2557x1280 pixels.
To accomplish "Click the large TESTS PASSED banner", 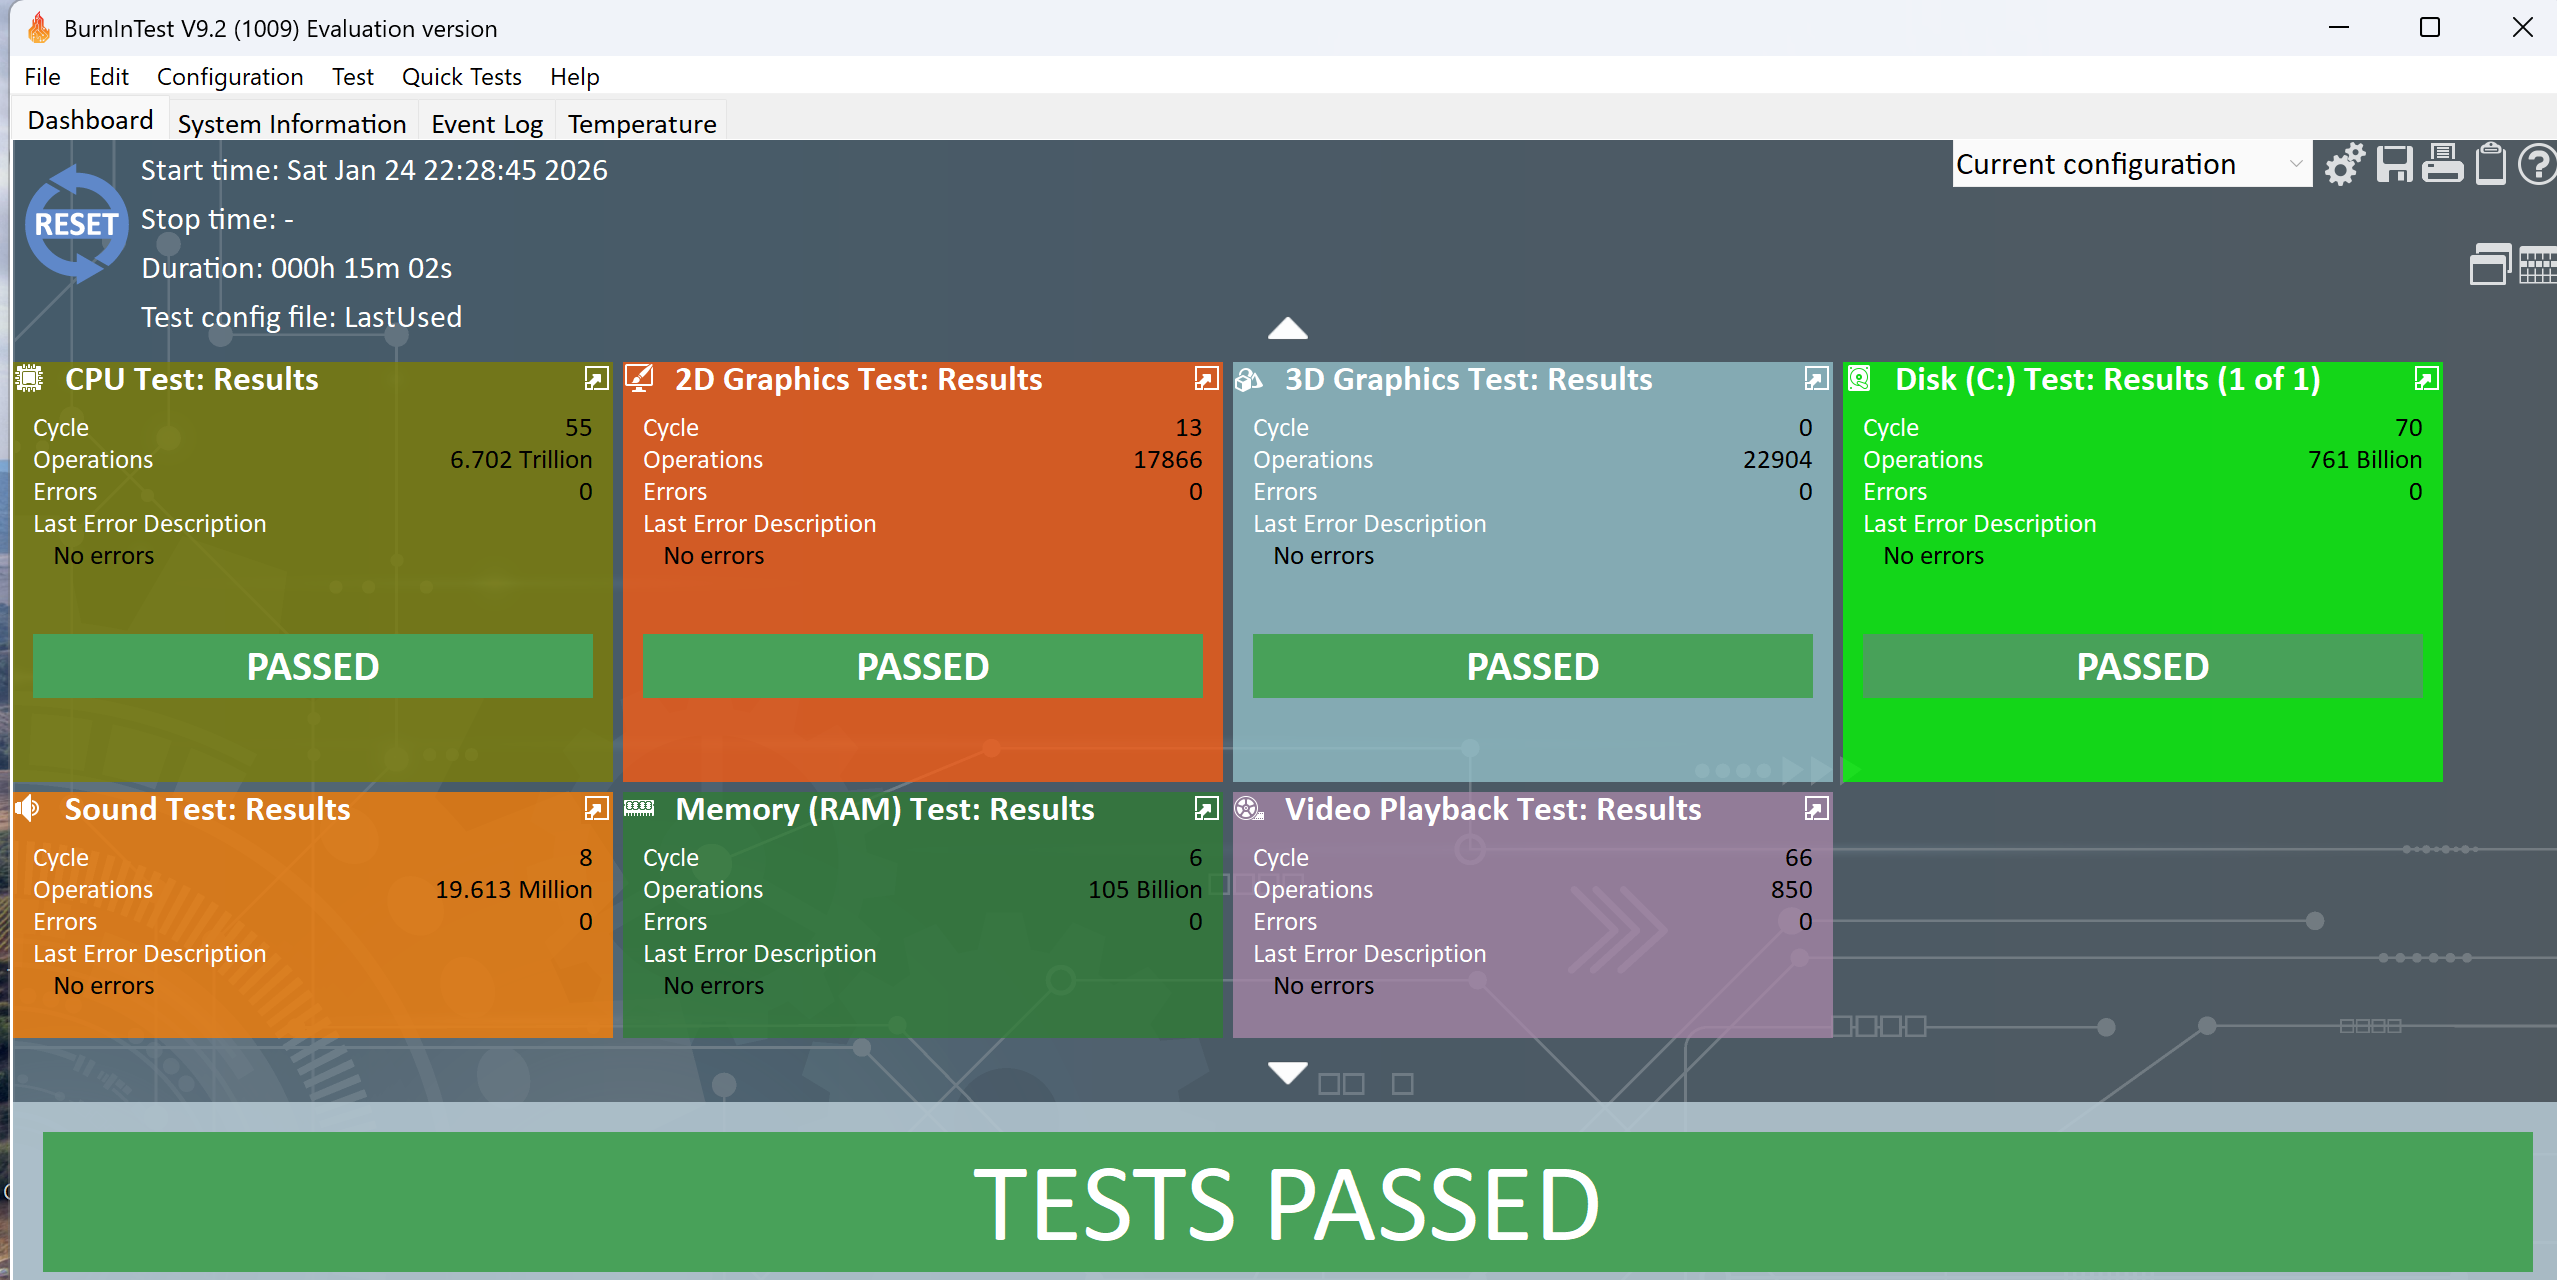I will click(1287, 1203).
